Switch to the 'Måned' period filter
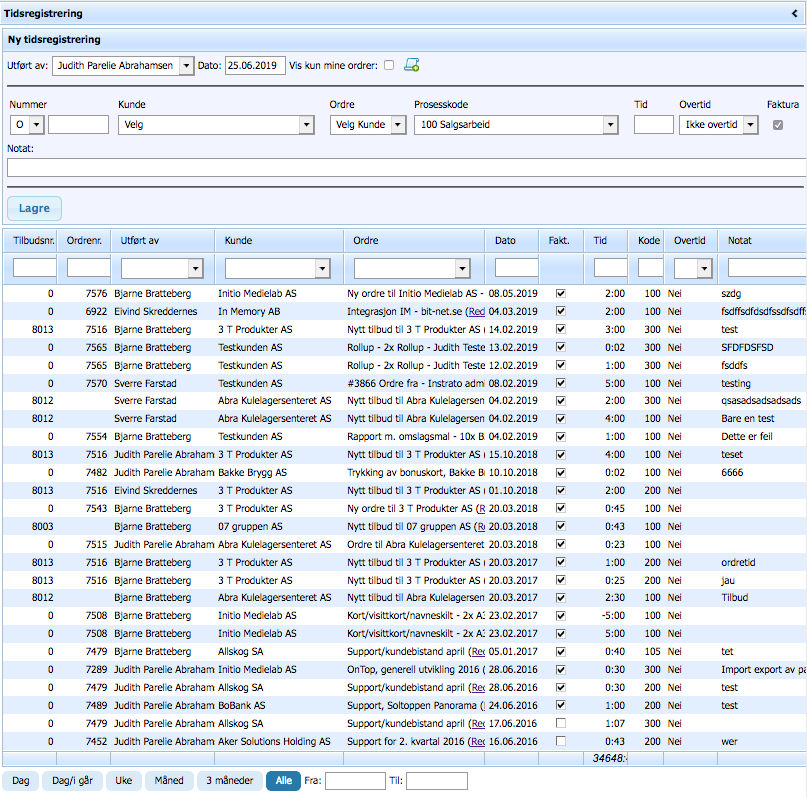807x798 pixels. tap(170, 780)
